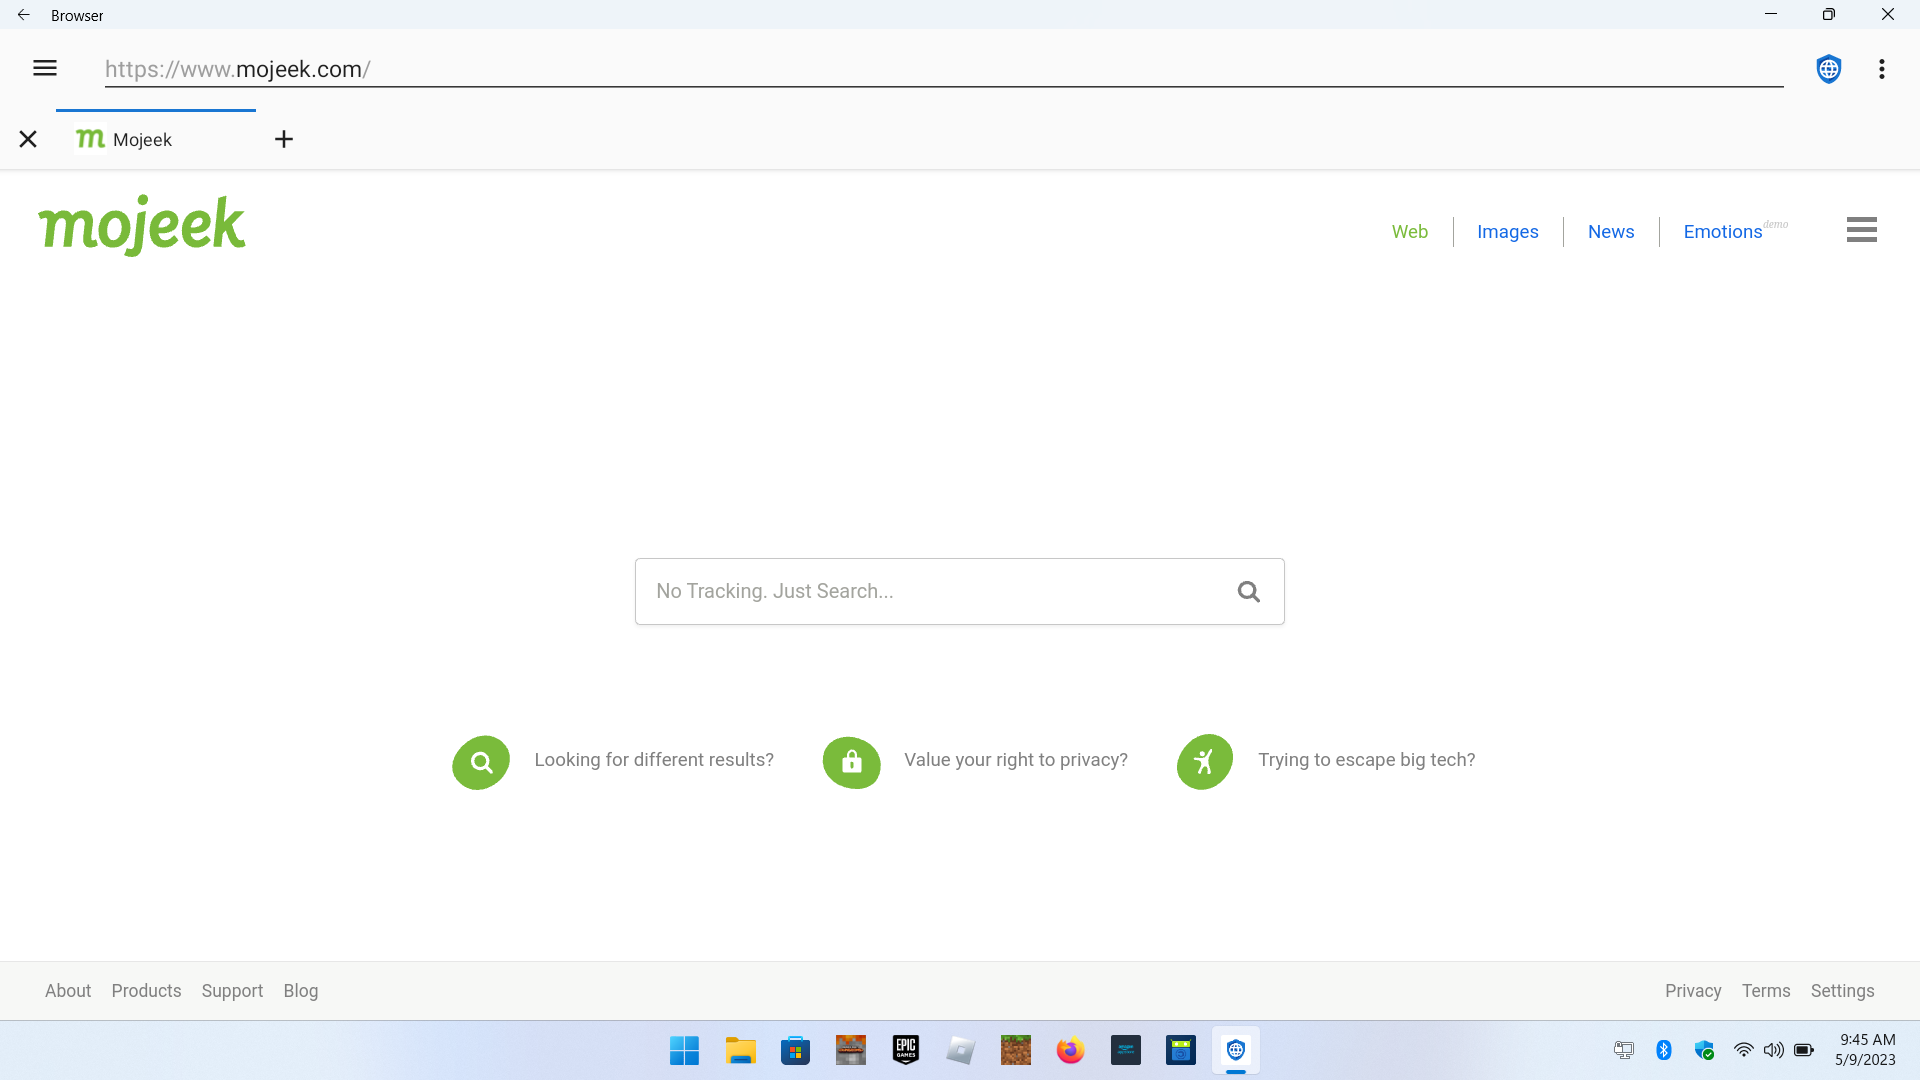Switch to Images search
This screenshot has width=1920, height=1080.
pyautogui.click(x=1507, y=231)
